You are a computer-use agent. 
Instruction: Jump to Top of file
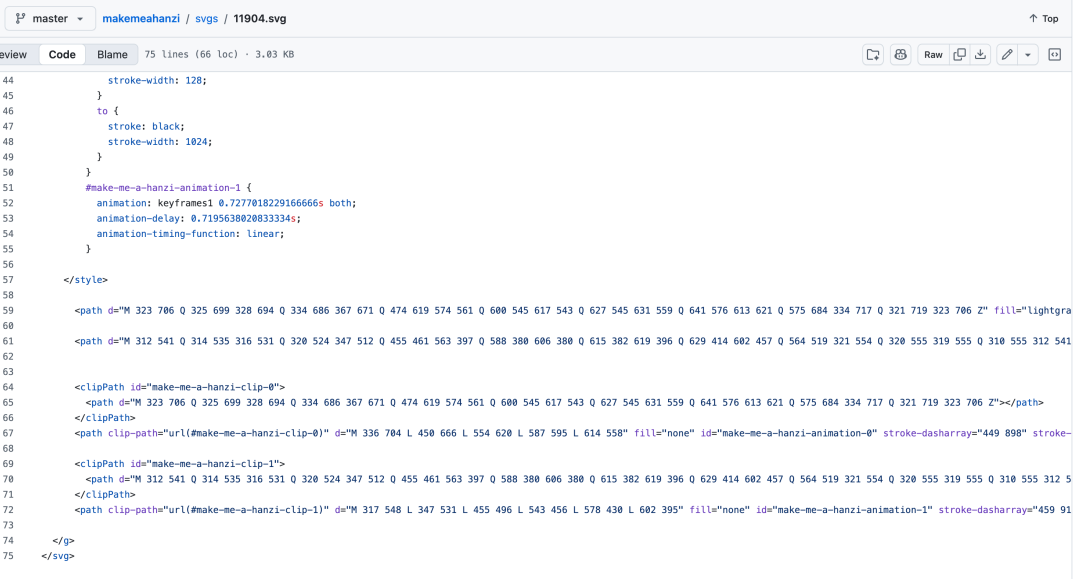coord(1043,19)
